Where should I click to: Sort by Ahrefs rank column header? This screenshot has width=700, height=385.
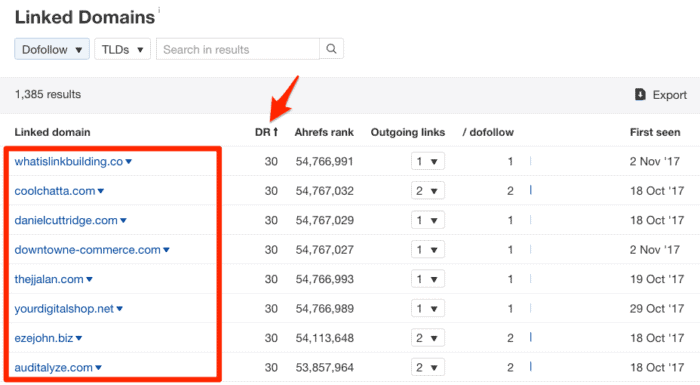324,132
